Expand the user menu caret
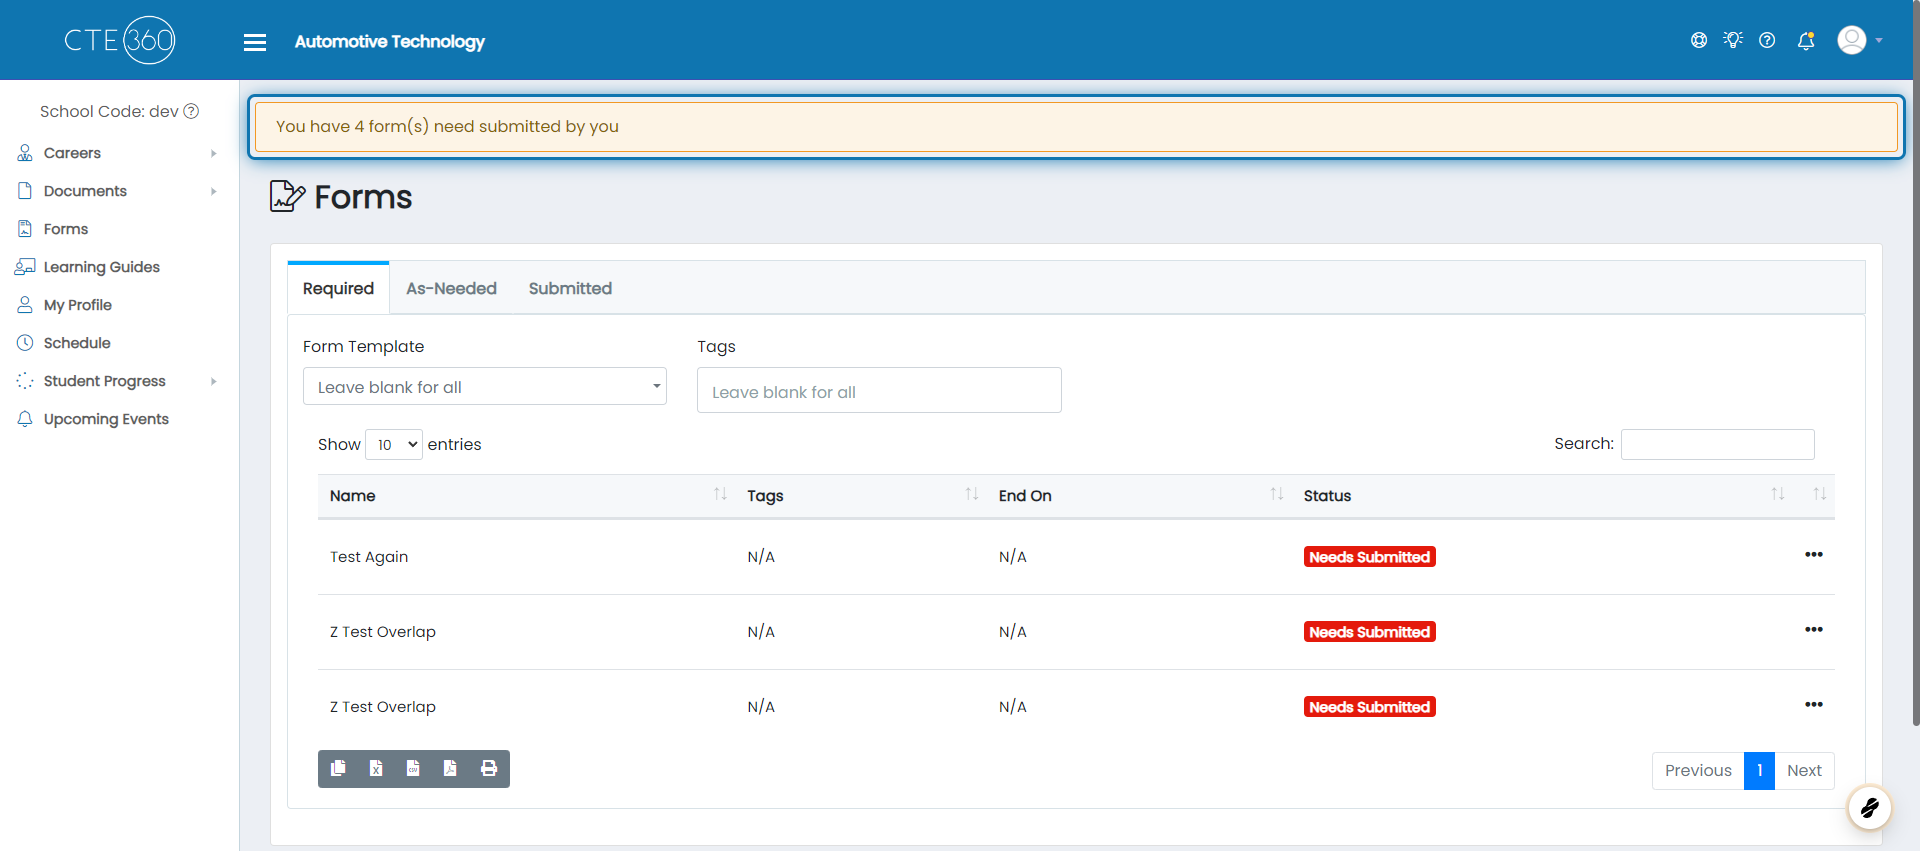The width and height of the screenshot is (1920, 851). [1879, 41]
